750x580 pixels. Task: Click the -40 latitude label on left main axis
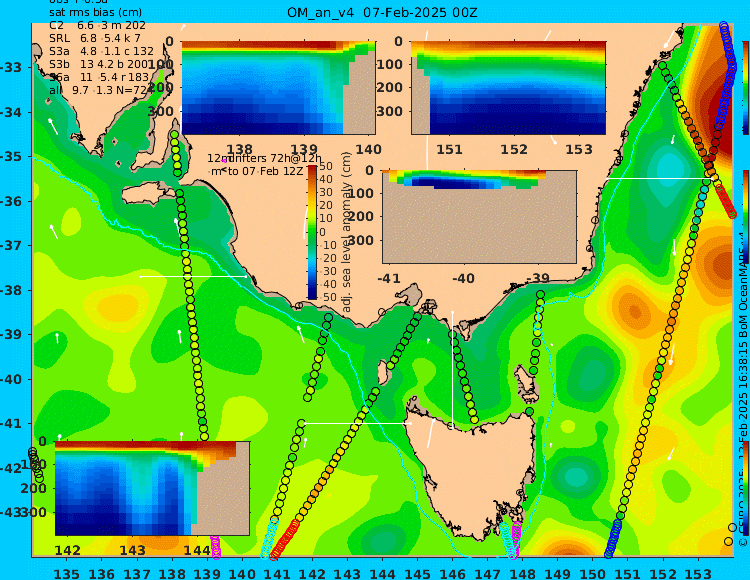pos(11,379)
